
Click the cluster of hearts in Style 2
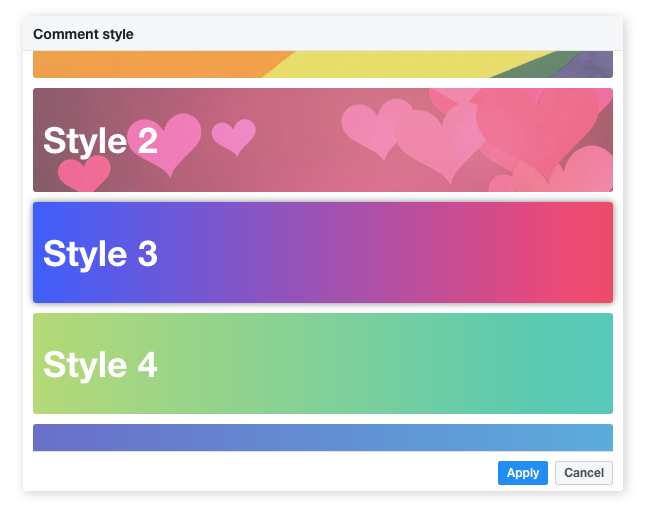pos(477,139)
